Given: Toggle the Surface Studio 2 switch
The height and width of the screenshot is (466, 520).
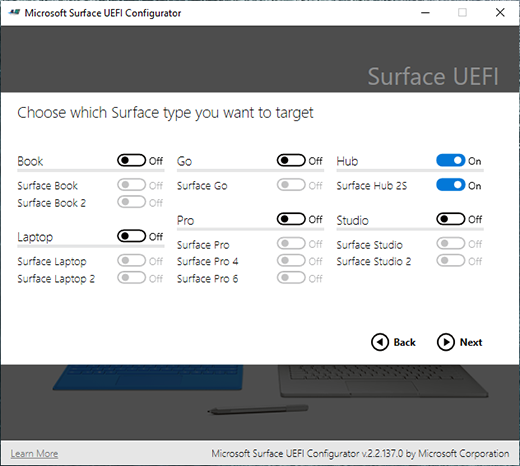Looking at the screenshot, I should click(451, 260).
